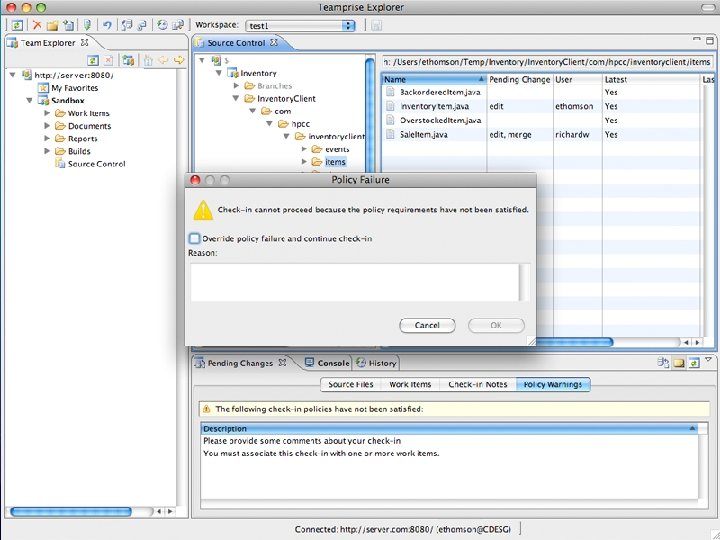
Task: Click the yellow warning triangle in Policy Failure
Action: tap(202, 210)
